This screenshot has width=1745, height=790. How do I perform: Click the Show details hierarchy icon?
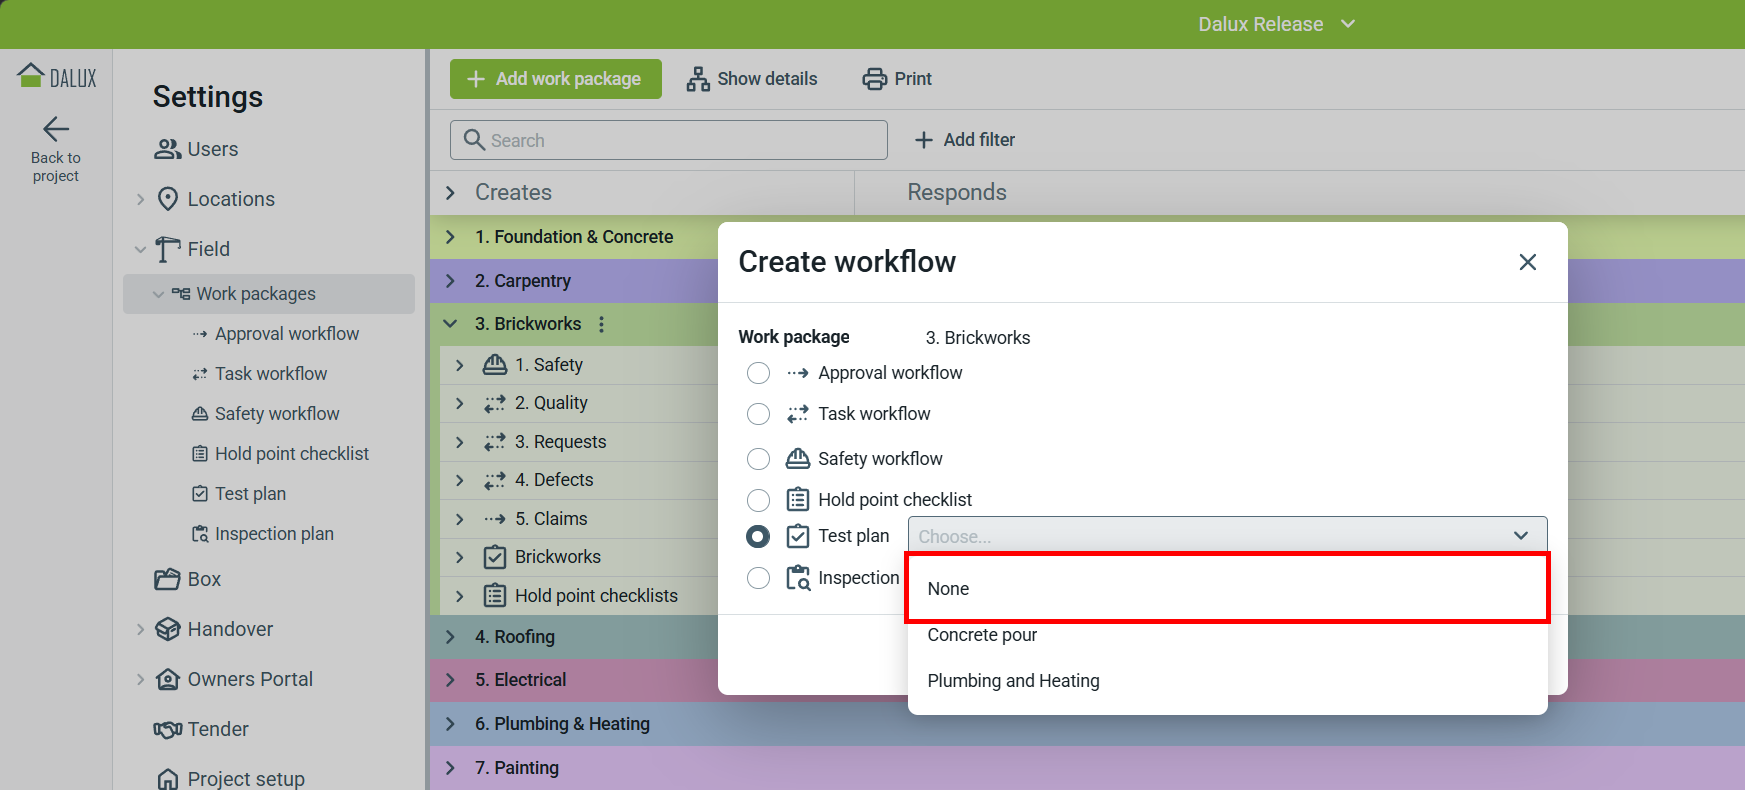[x=698, y=79]
